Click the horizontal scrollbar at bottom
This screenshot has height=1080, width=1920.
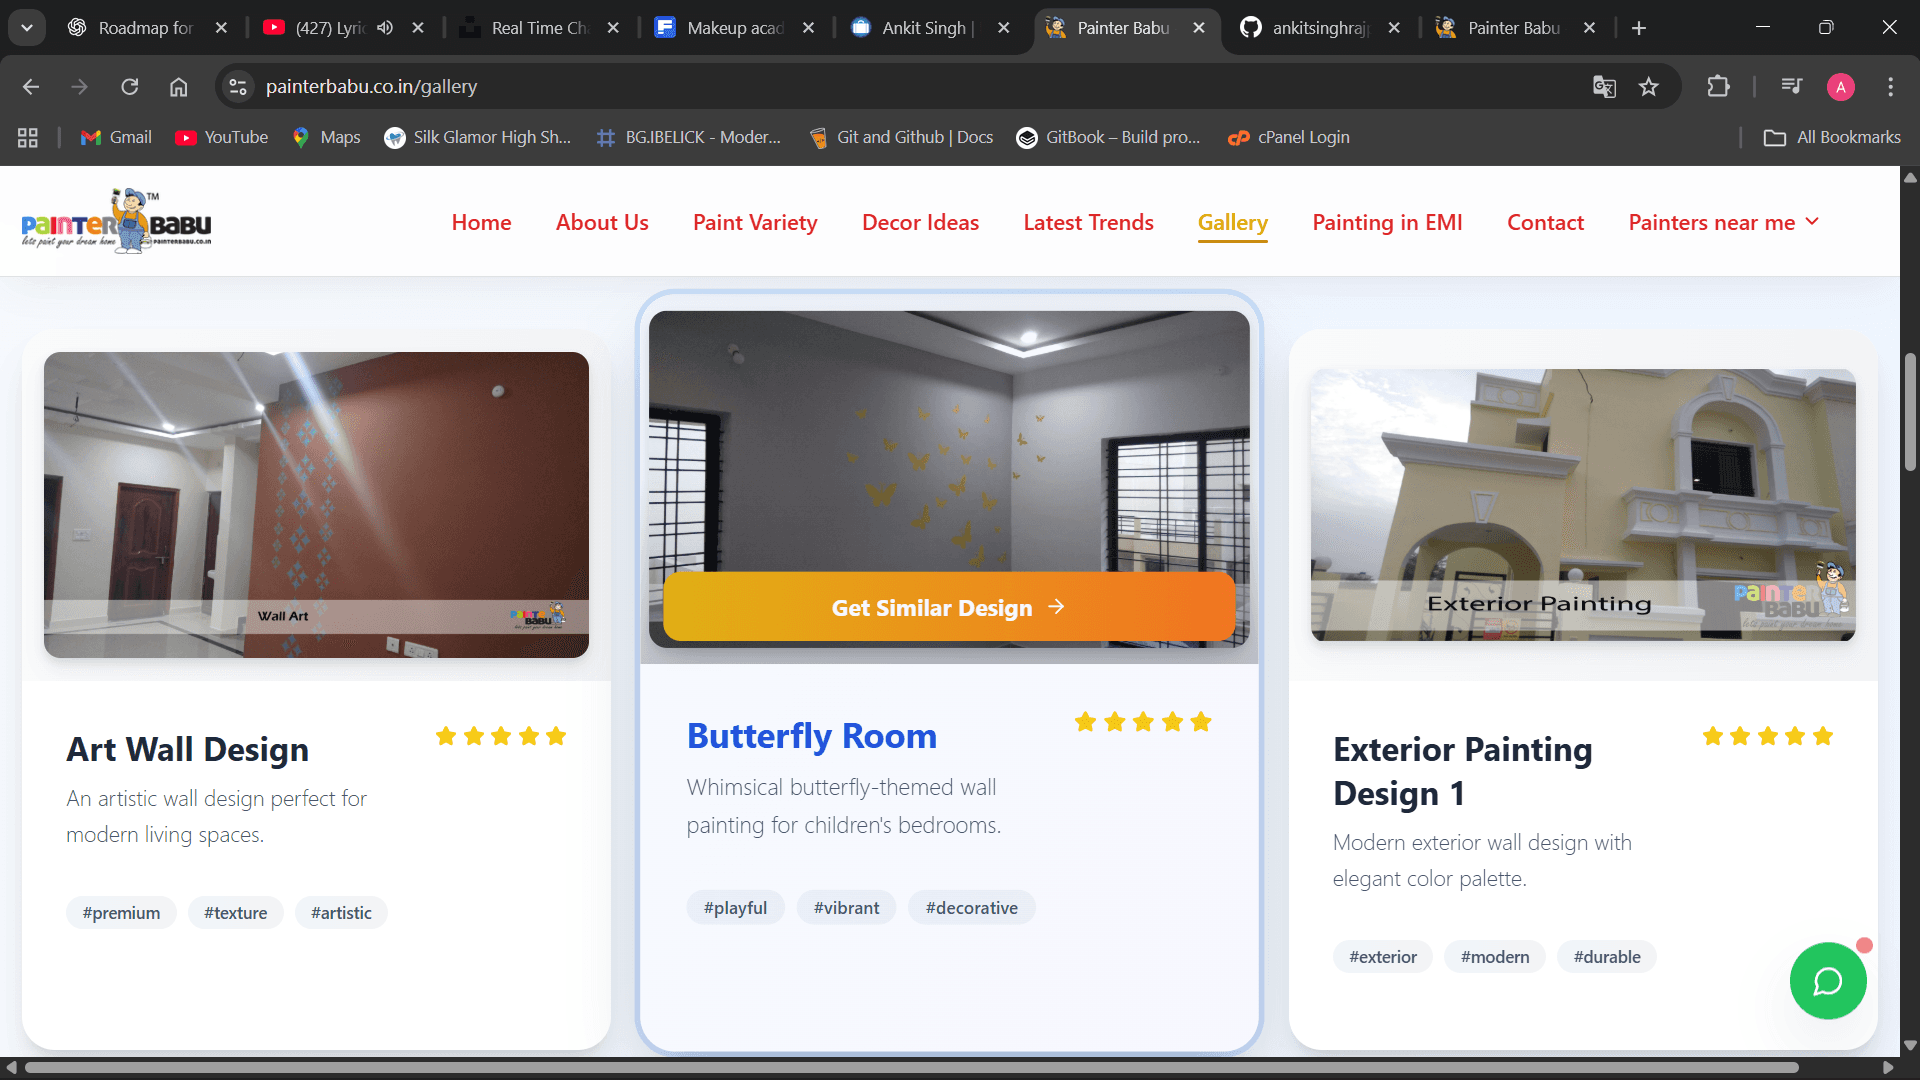coord(910,1067)
